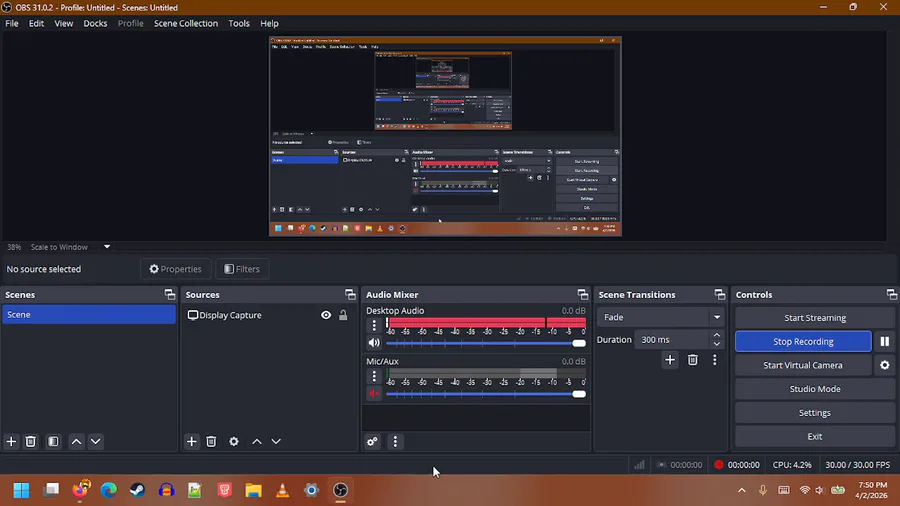Open Settings from Controls panel

(x=815, y=412)
